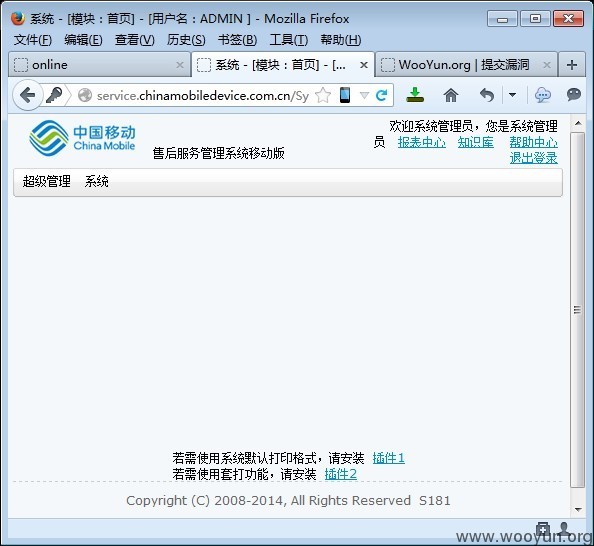Open the address bar history dropdown arrow
Viewport: 594px width, 546px height.
tap(364, 95)
